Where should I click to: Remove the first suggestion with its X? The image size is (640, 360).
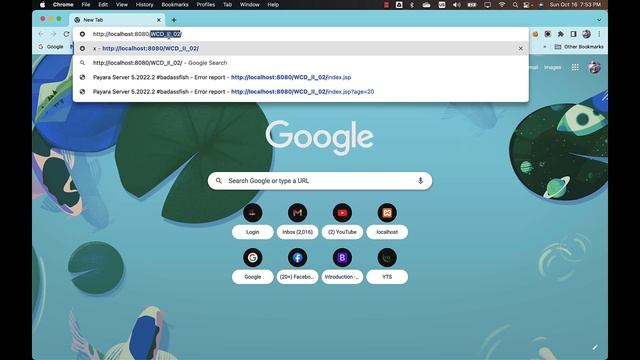point(520,48)
